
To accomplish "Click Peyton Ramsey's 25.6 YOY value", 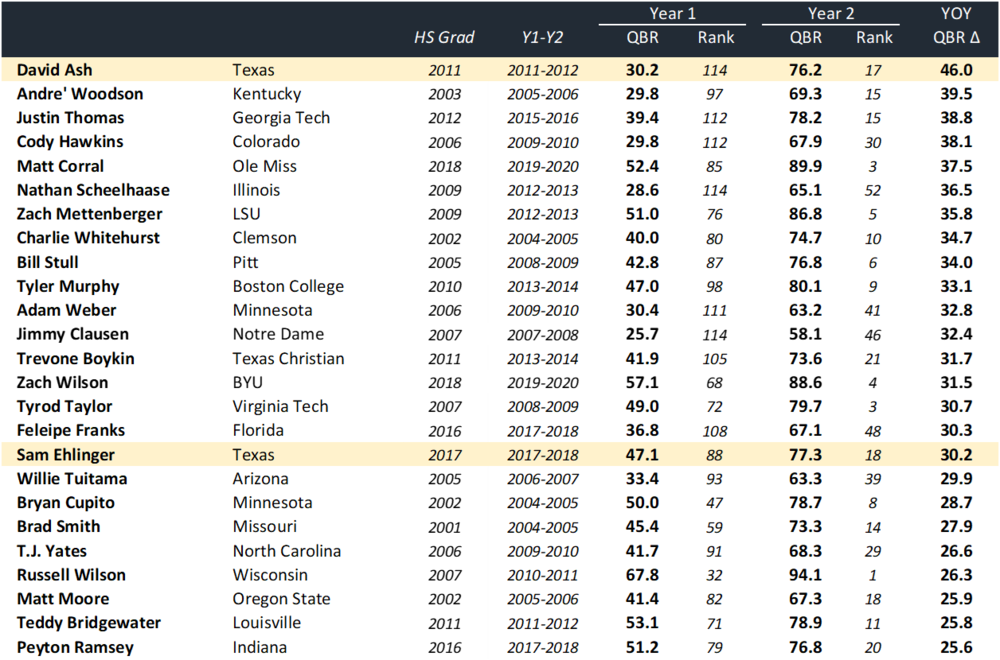I will click(956, 647).
